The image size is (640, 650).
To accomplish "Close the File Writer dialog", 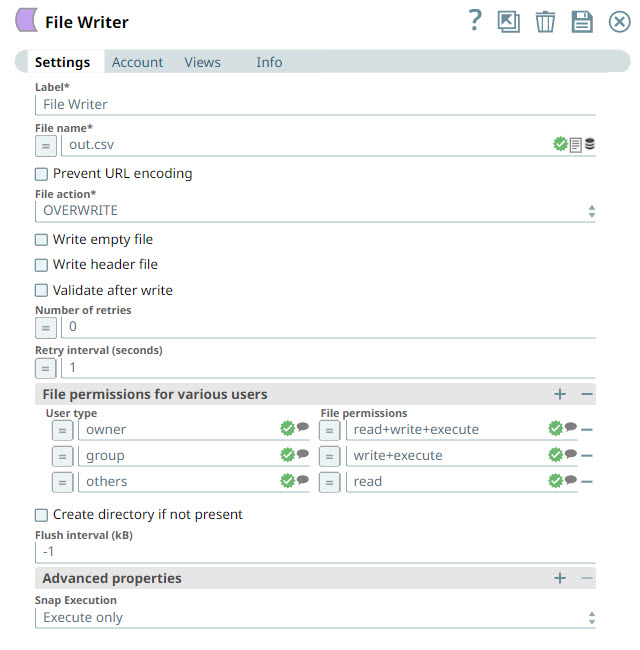I will click(620, 22).
